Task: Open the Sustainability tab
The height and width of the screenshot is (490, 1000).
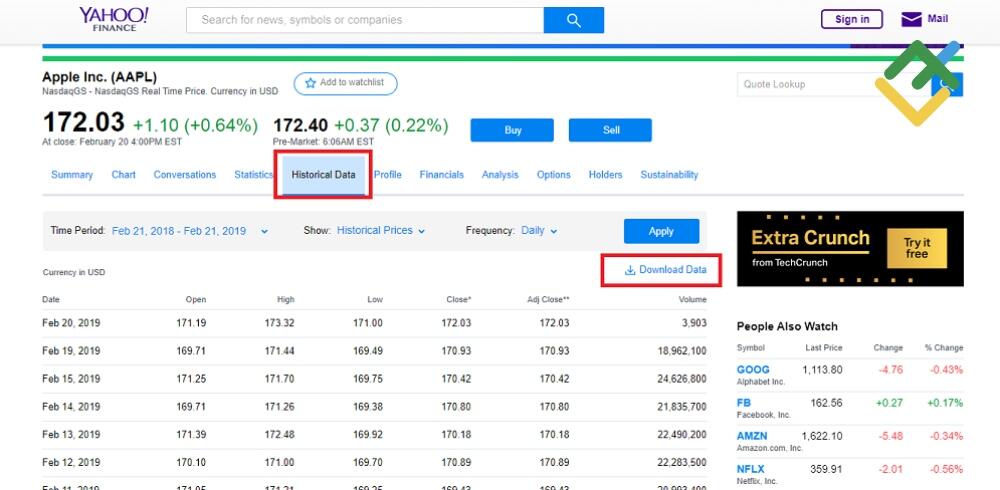Action: pos(669,175)
